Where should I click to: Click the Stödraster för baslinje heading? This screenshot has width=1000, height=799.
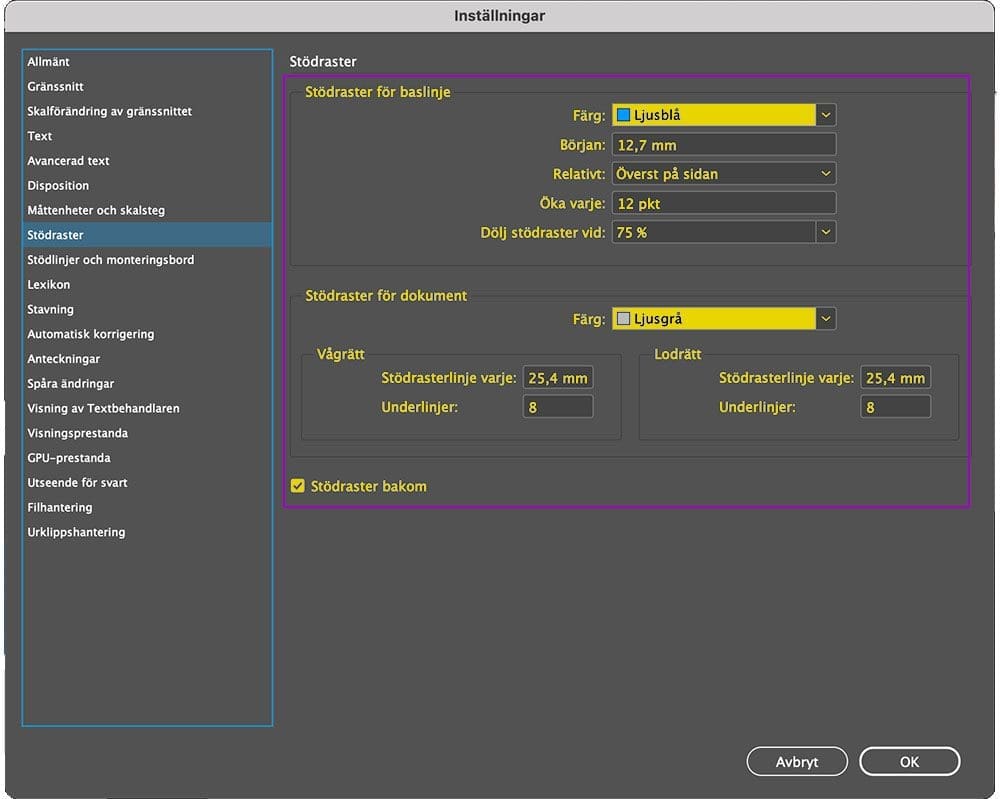(x=378, y=92)
